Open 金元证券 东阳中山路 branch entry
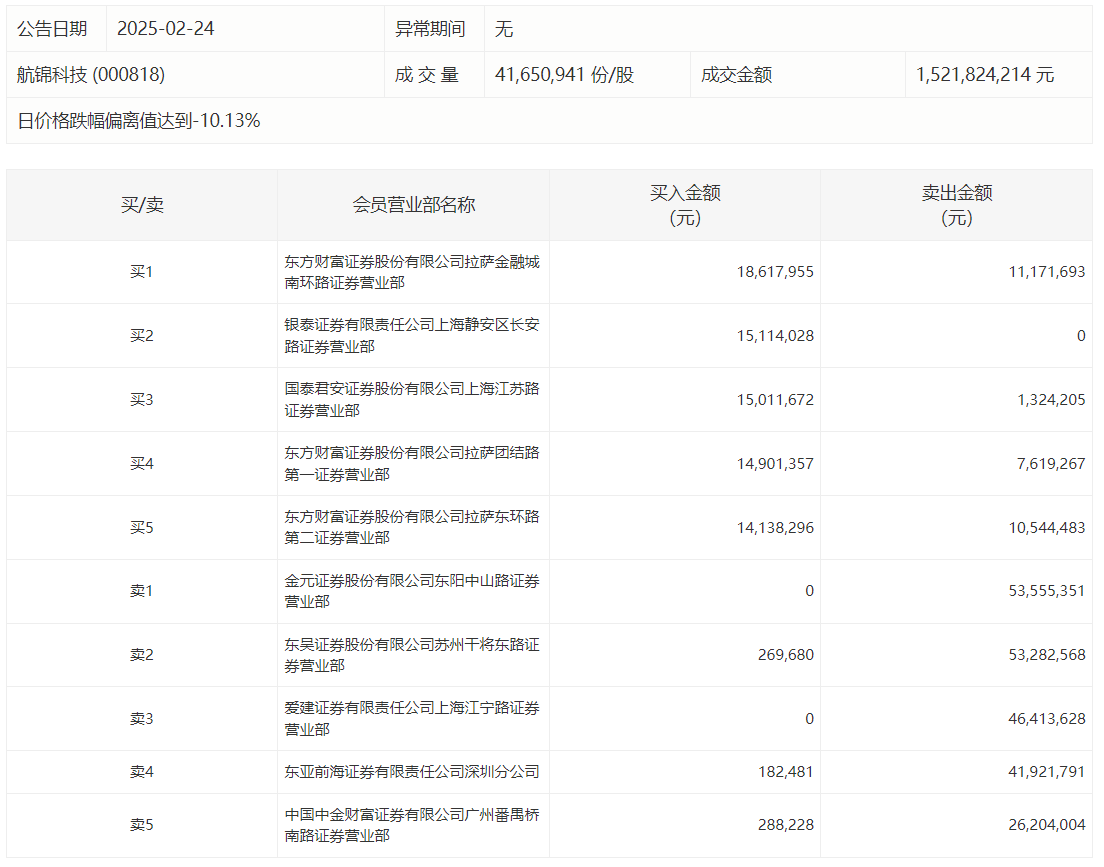 coord(411,591)
